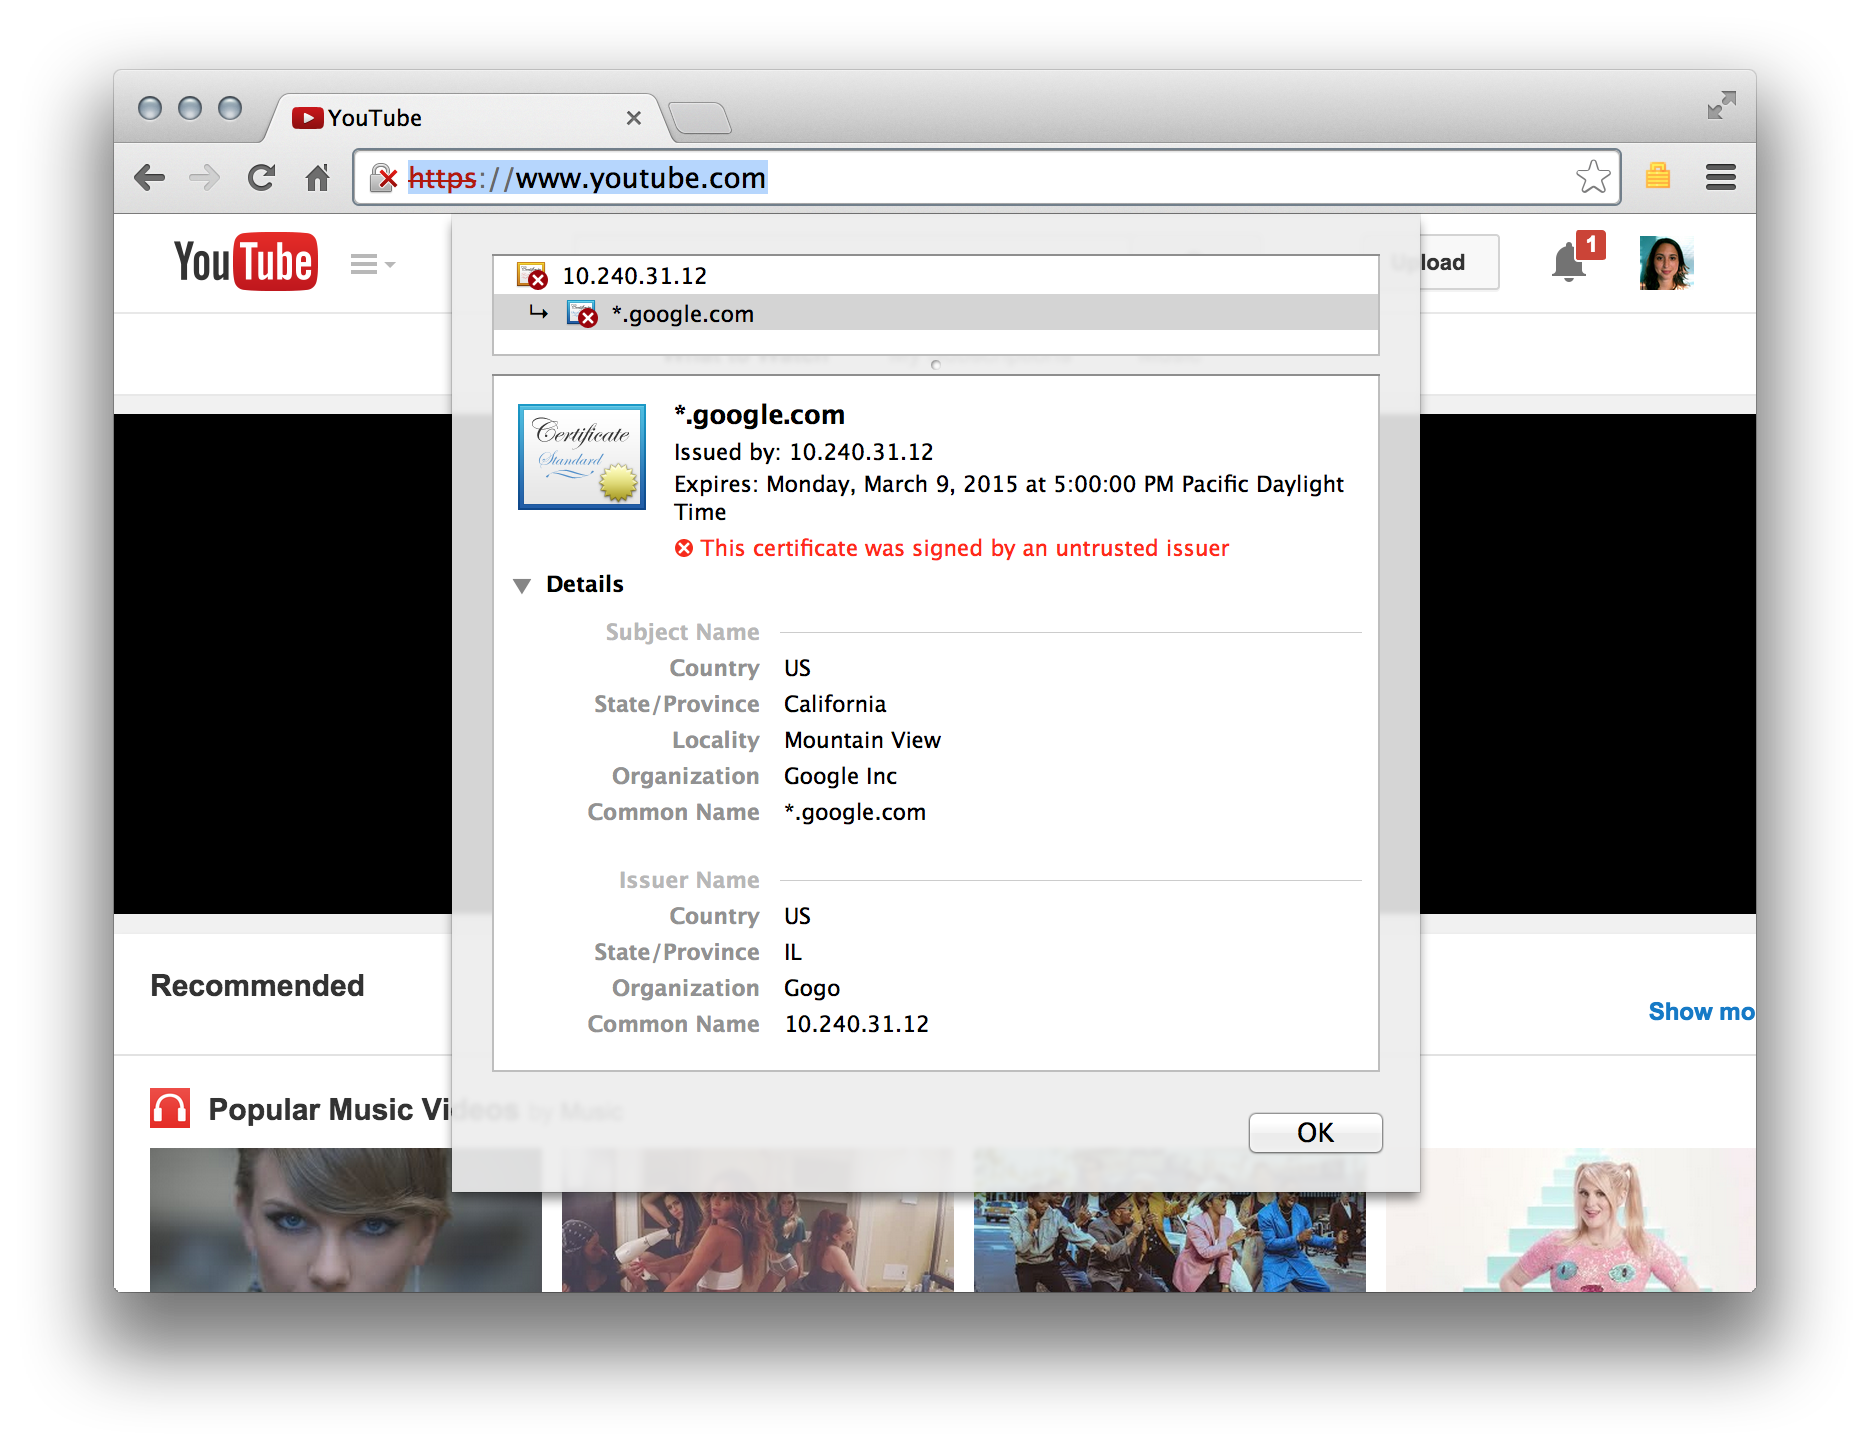The image size is (1870, 1450).
Task: Open the first music video thumbnail
Action: point(346,1220)
